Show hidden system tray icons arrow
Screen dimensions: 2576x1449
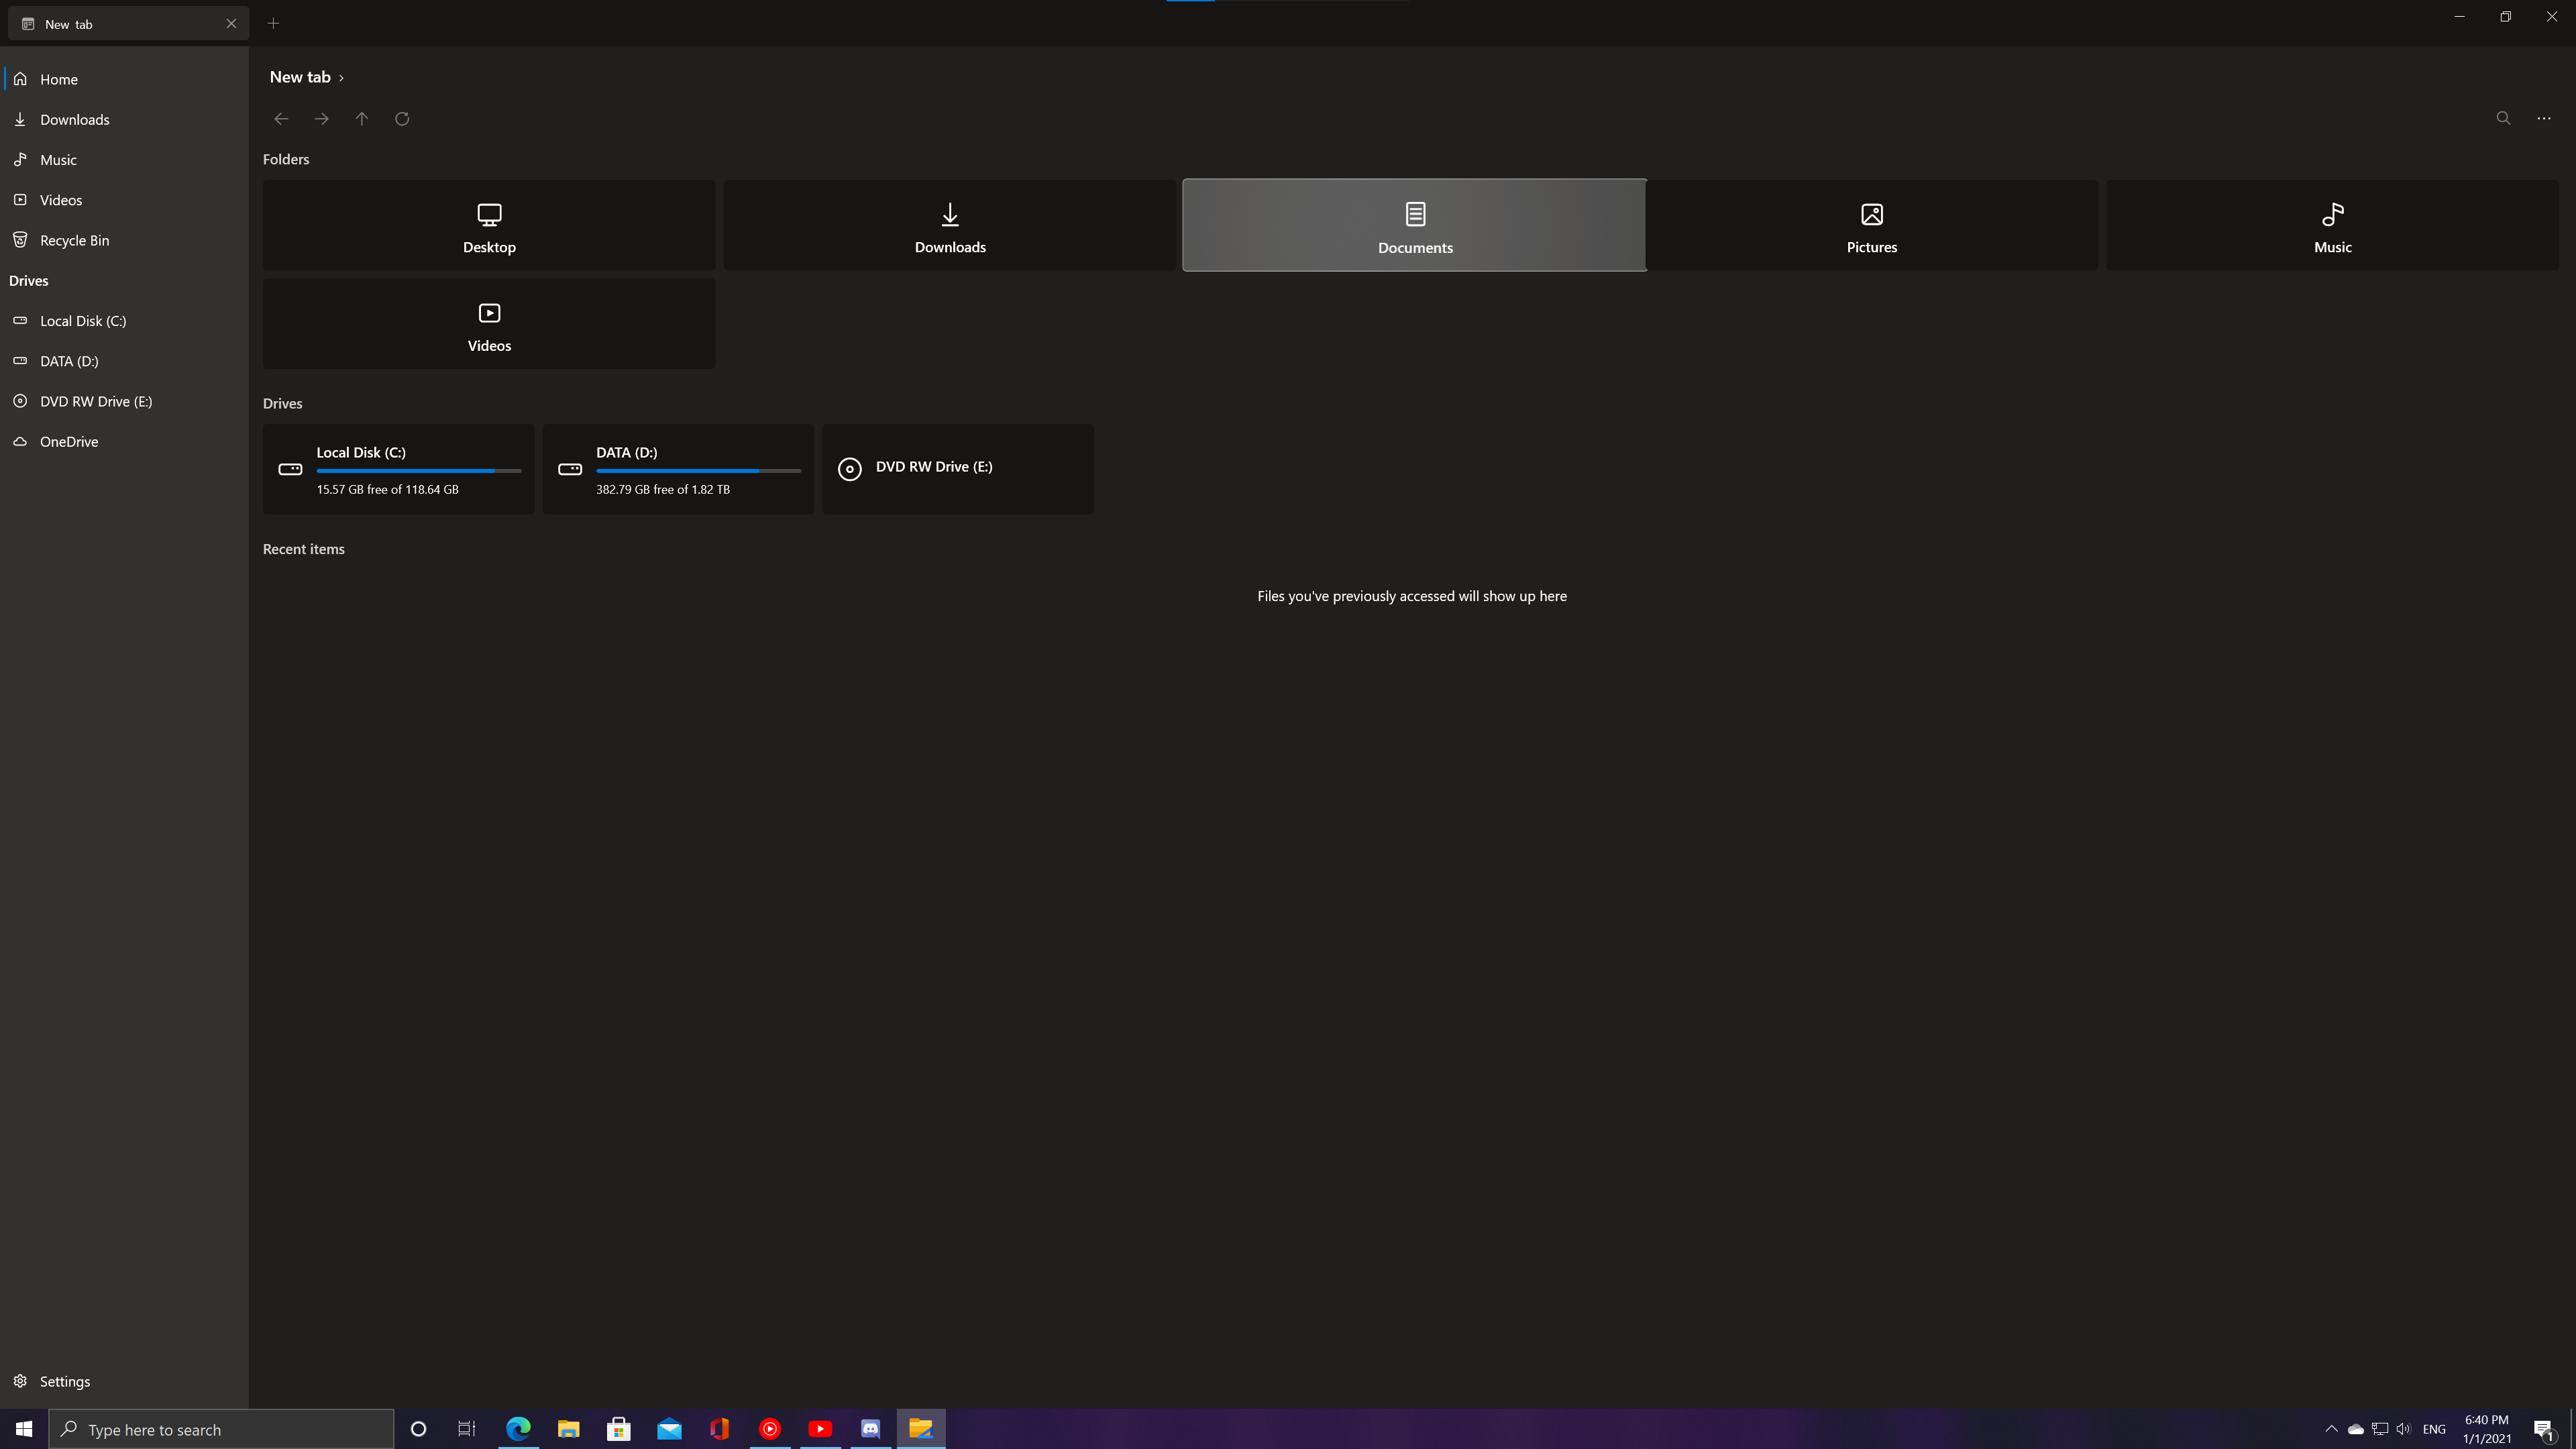2331,1429
